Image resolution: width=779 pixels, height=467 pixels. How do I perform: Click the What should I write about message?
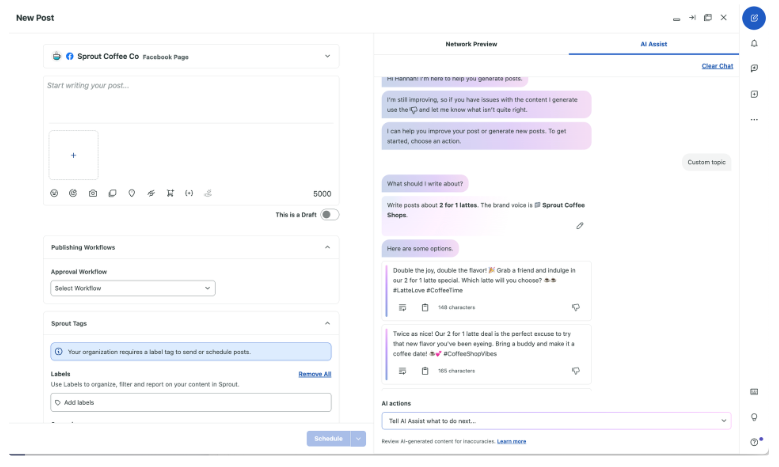pos(425,183)
